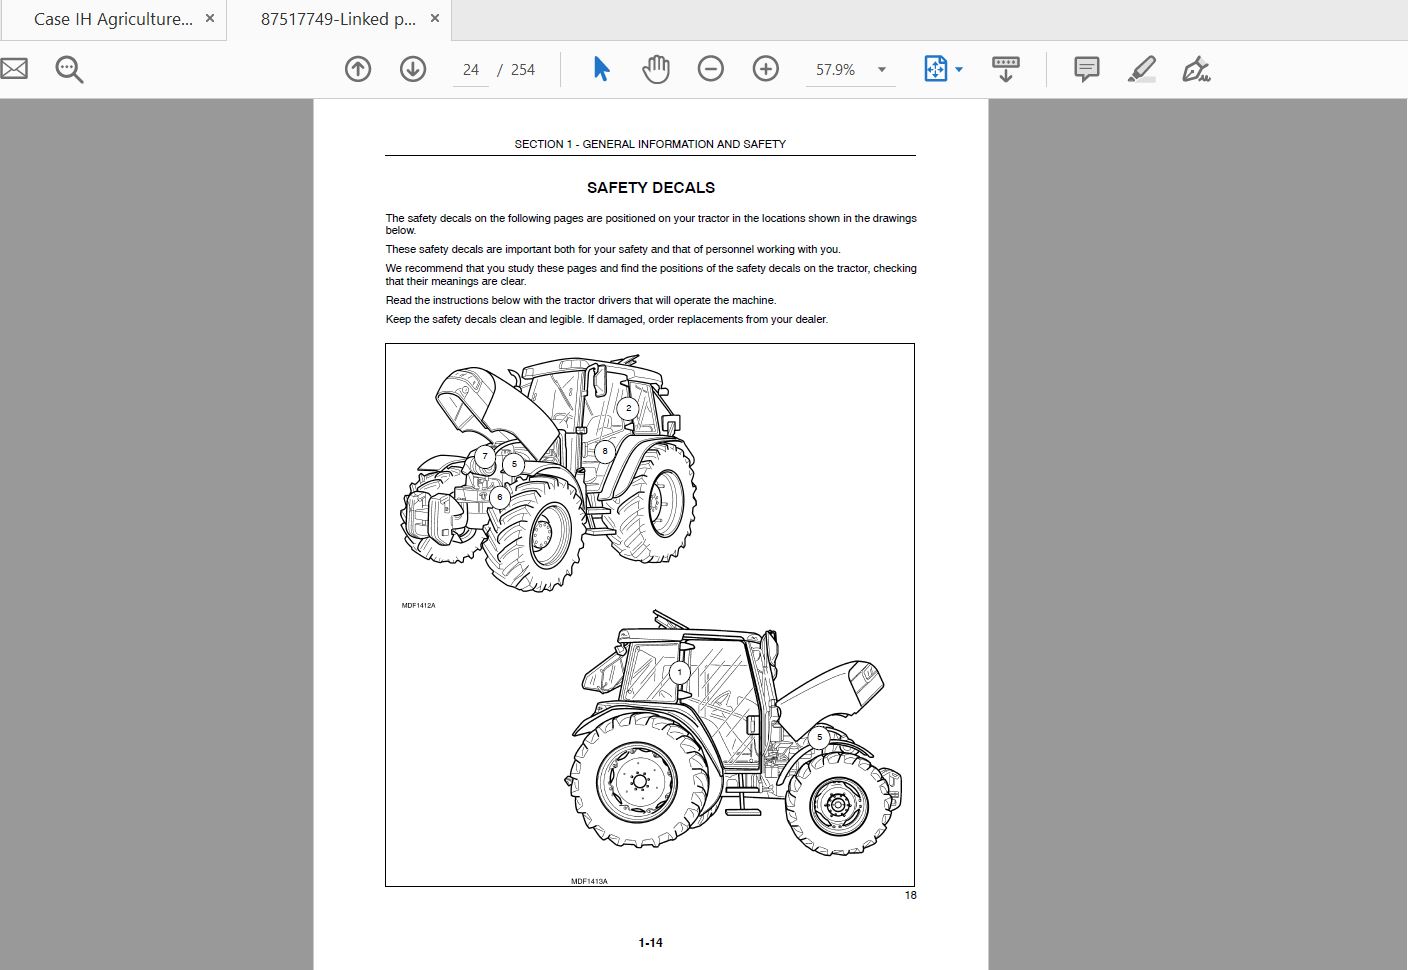The image size is (1408, 970).
Task: Open the sign document pen tool
Action: pos(1196,69)
